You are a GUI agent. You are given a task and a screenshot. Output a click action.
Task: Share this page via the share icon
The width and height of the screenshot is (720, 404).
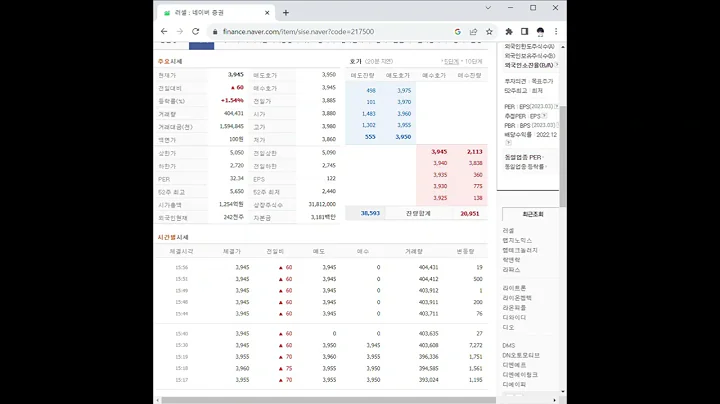[x=473, y=32]
